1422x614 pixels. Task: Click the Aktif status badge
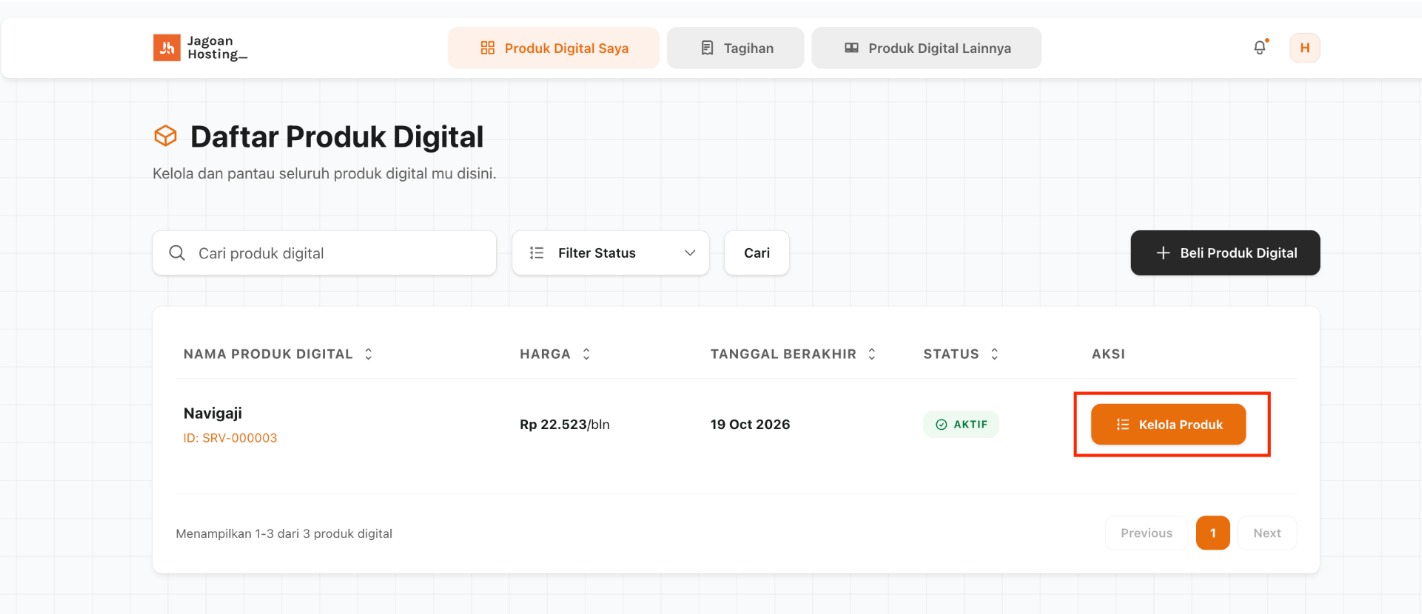[x=961, y=424]
